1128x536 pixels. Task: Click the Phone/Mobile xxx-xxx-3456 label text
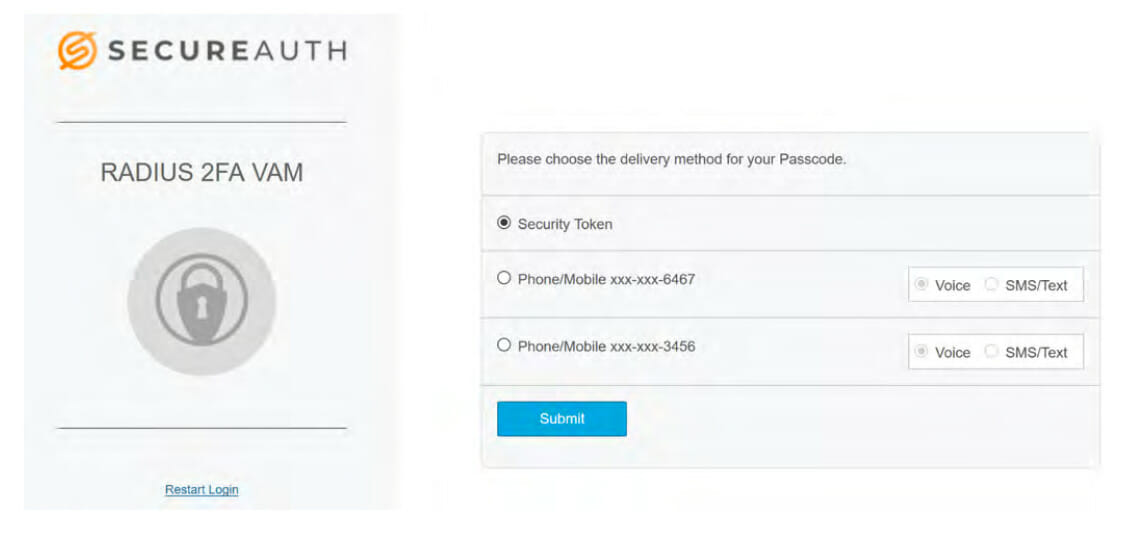click(606, 347)
